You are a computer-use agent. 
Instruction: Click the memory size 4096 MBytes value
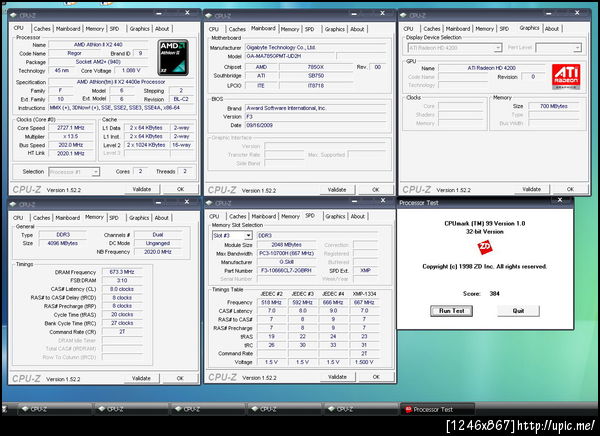pos(62,243)
